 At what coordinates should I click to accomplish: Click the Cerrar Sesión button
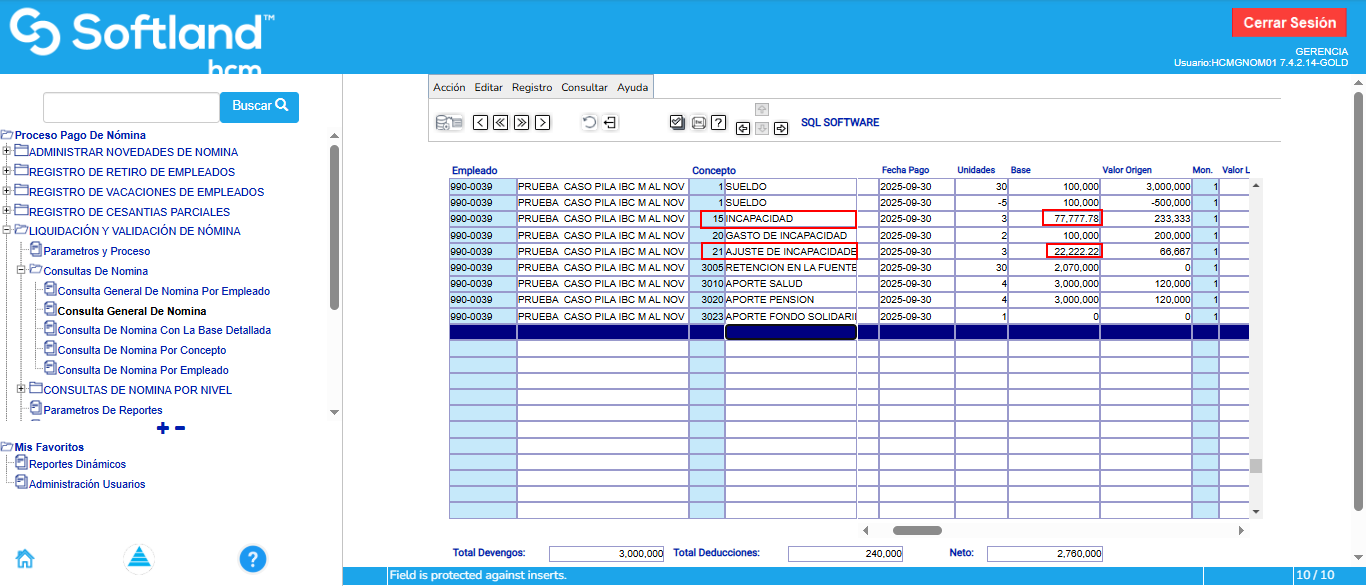coord(1289,23)
